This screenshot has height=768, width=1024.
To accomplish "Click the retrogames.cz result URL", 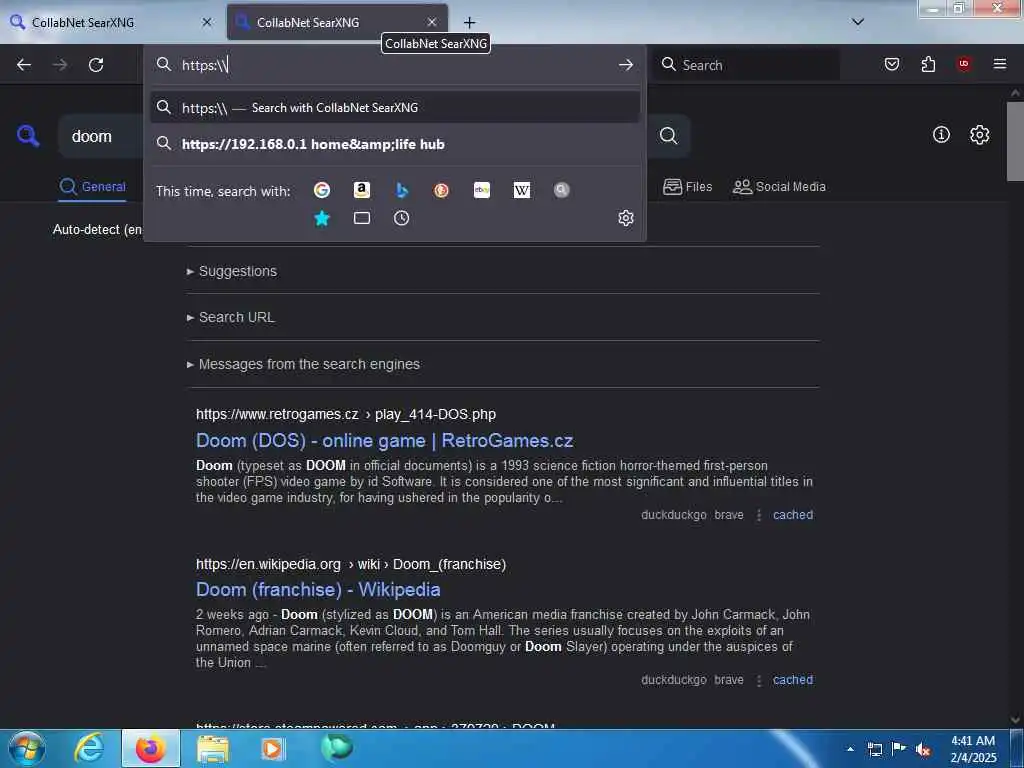I will coord(345,414).
